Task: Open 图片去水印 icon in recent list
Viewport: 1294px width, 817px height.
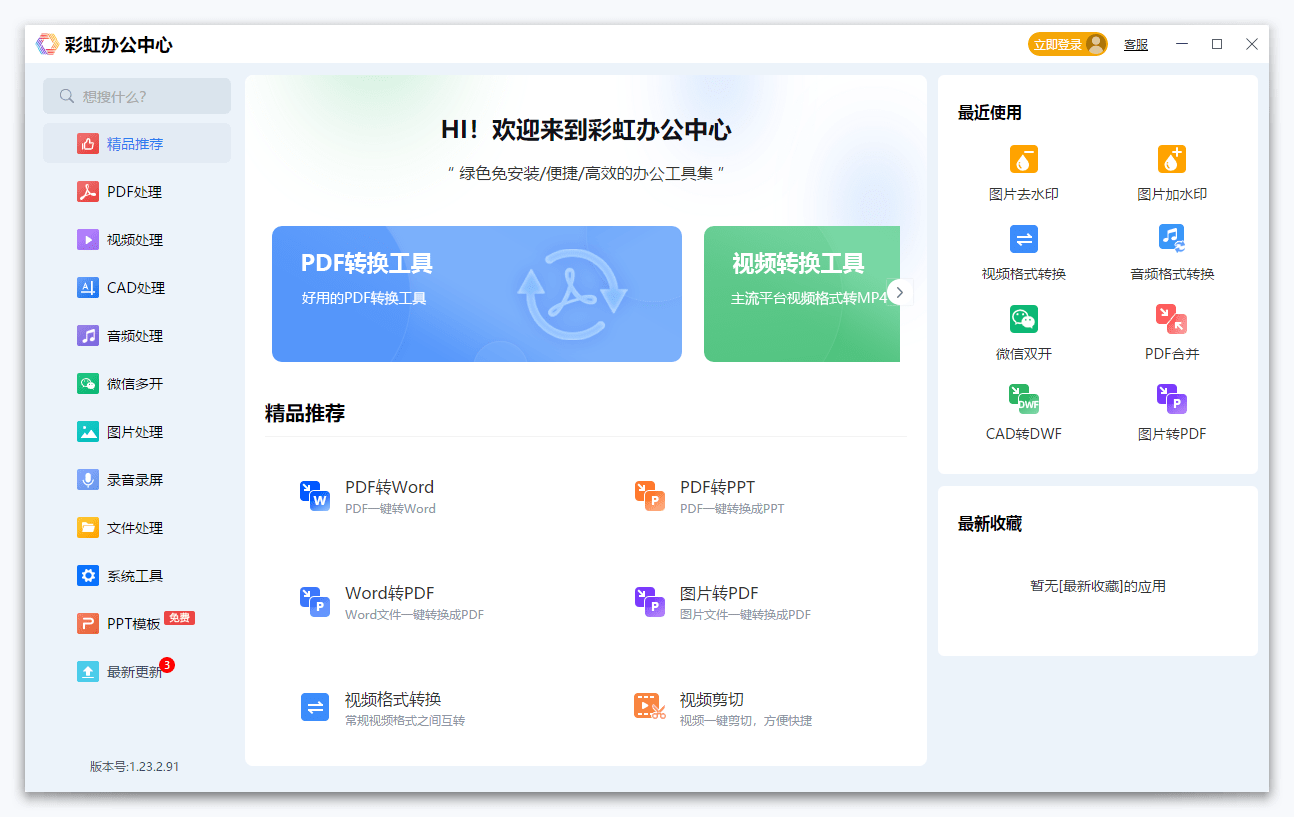Action: 1024,159
